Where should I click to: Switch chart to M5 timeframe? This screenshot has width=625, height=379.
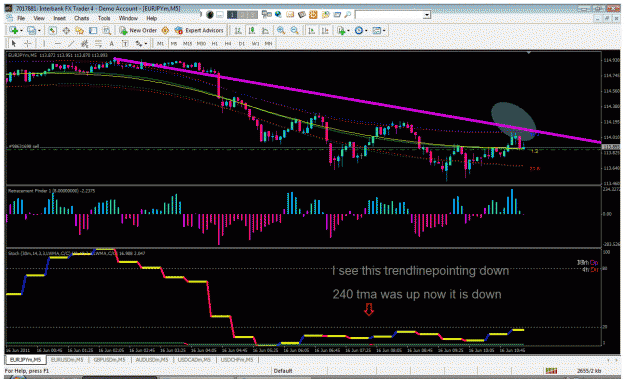(x=174, y=43)
